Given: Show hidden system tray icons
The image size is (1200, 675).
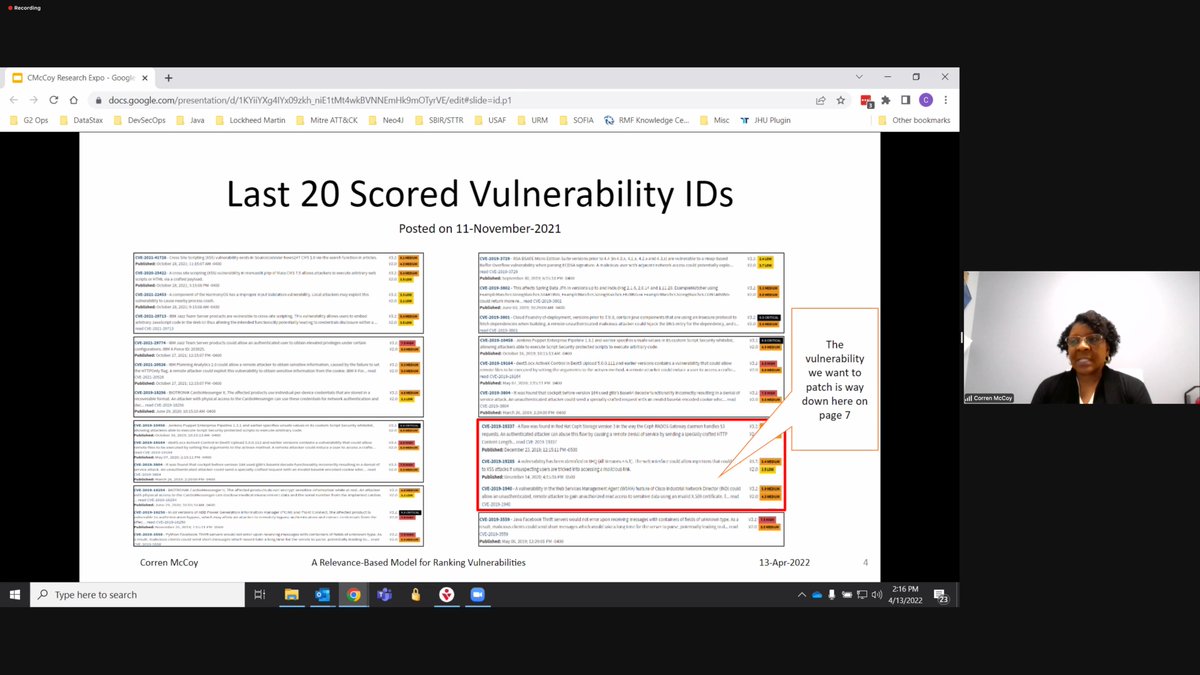Looking at the screenshot, I should (x=802, y=594).
